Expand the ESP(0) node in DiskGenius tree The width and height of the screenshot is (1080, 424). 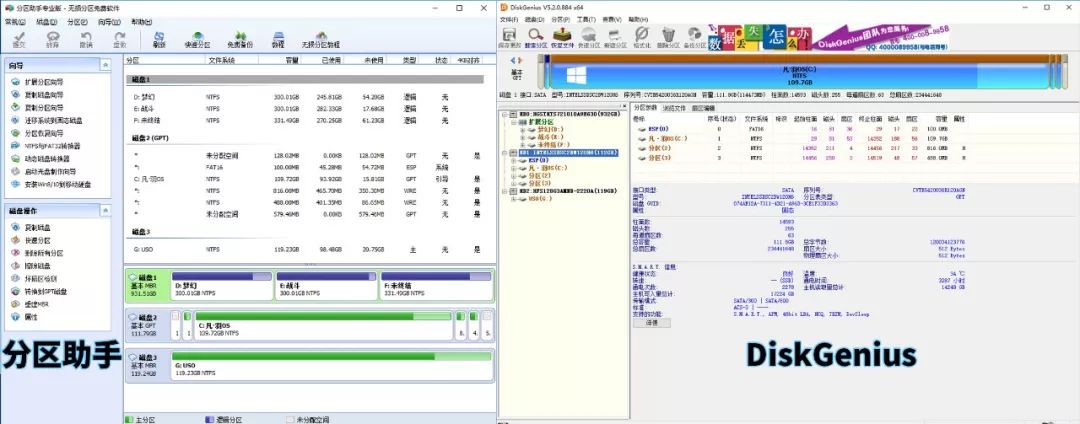(513, 160)
